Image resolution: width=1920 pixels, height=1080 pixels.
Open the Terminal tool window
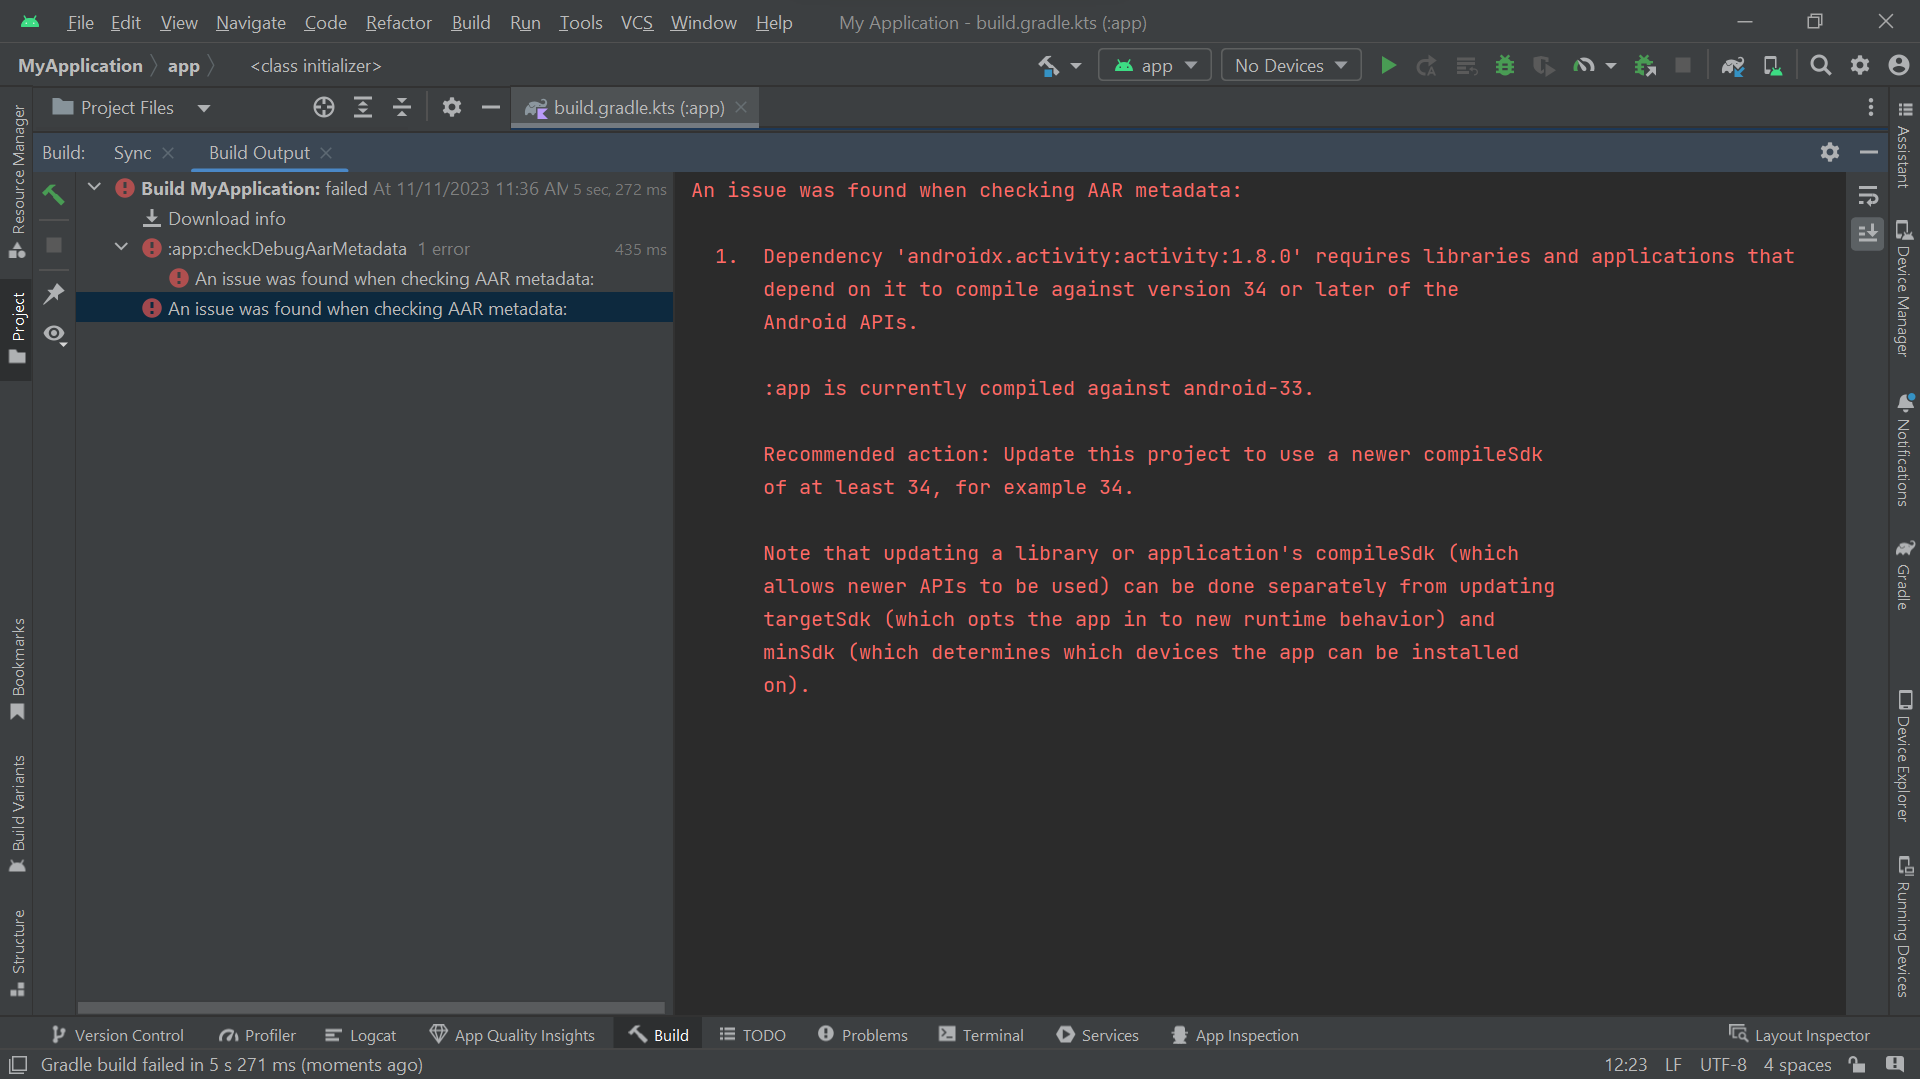[981, 1036]
